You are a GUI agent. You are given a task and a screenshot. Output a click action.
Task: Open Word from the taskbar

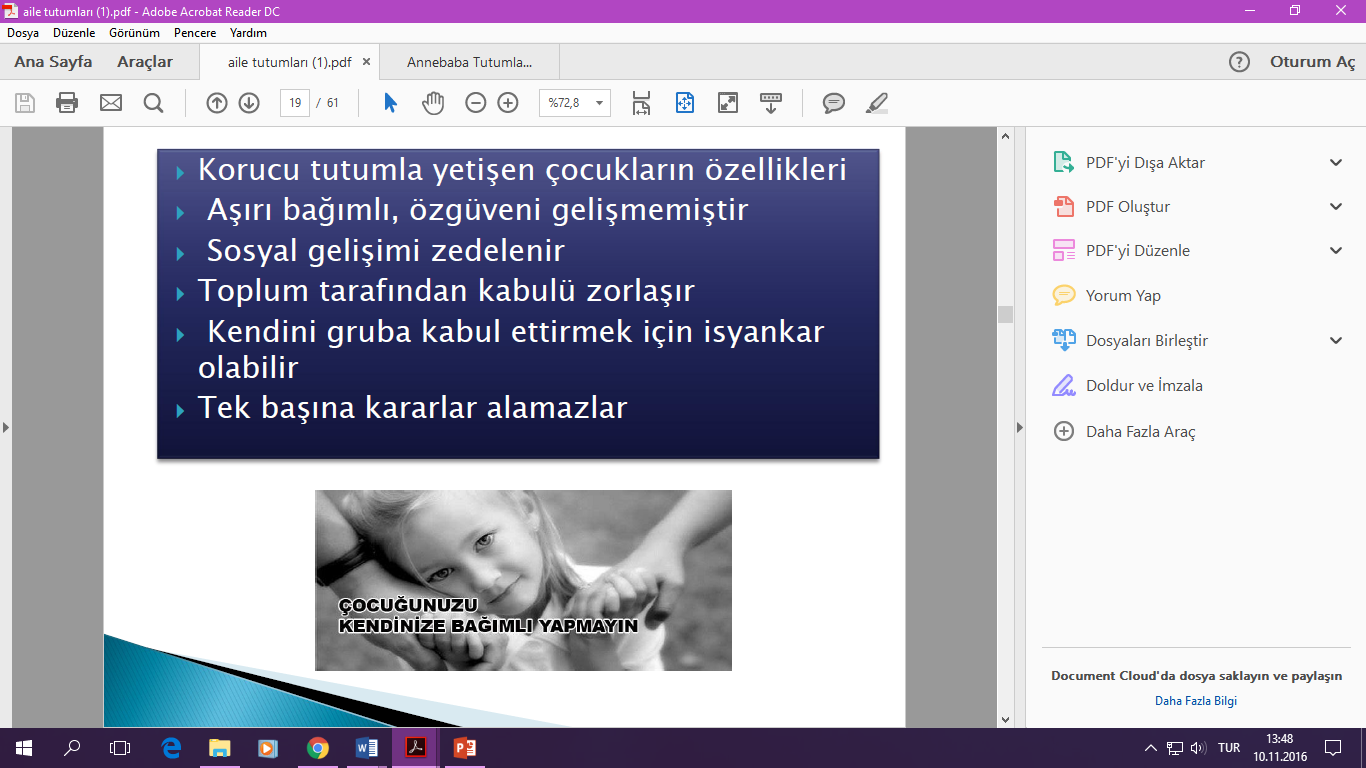[367, 747]
